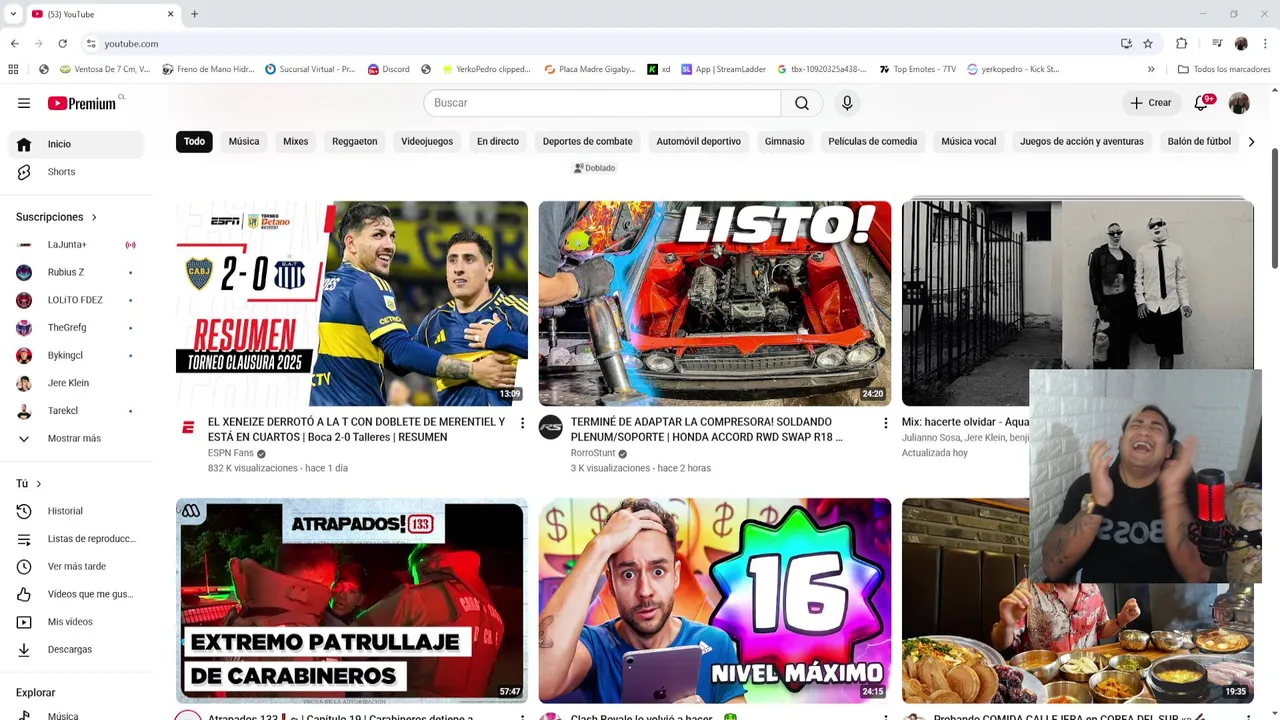This screenshot has height=720, width=1280.
Task: Open the notifications bell
Action: pos(1202,103)
